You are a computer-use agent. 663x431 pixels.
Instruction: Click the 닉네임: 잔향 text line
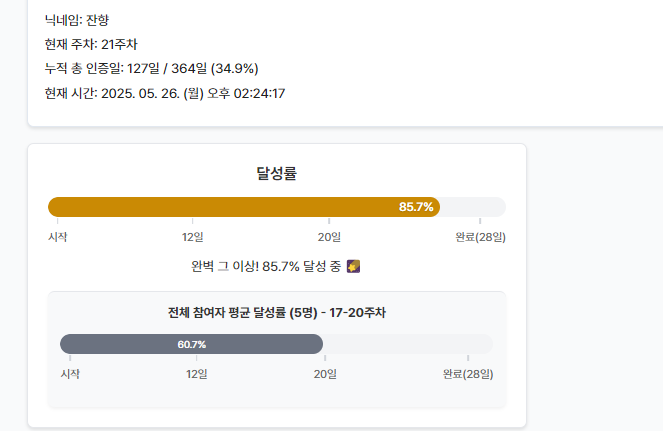point(77,20)
